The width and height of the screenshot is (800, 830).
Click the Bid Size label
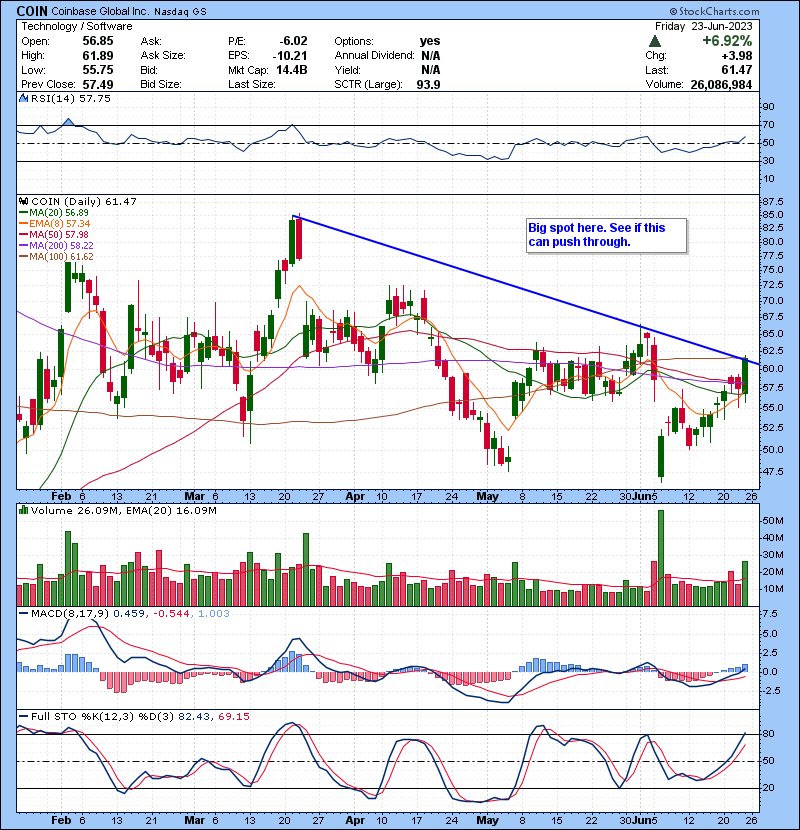pyautogui.click(x=161, y=84)
